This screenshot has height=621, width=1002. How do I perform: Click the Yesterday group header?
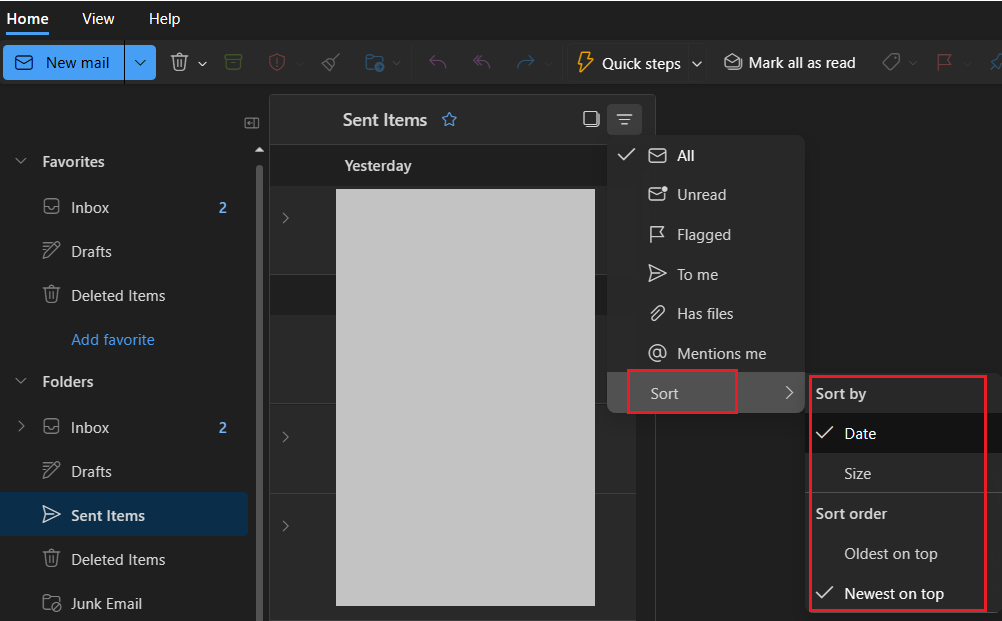pos(378,165)
